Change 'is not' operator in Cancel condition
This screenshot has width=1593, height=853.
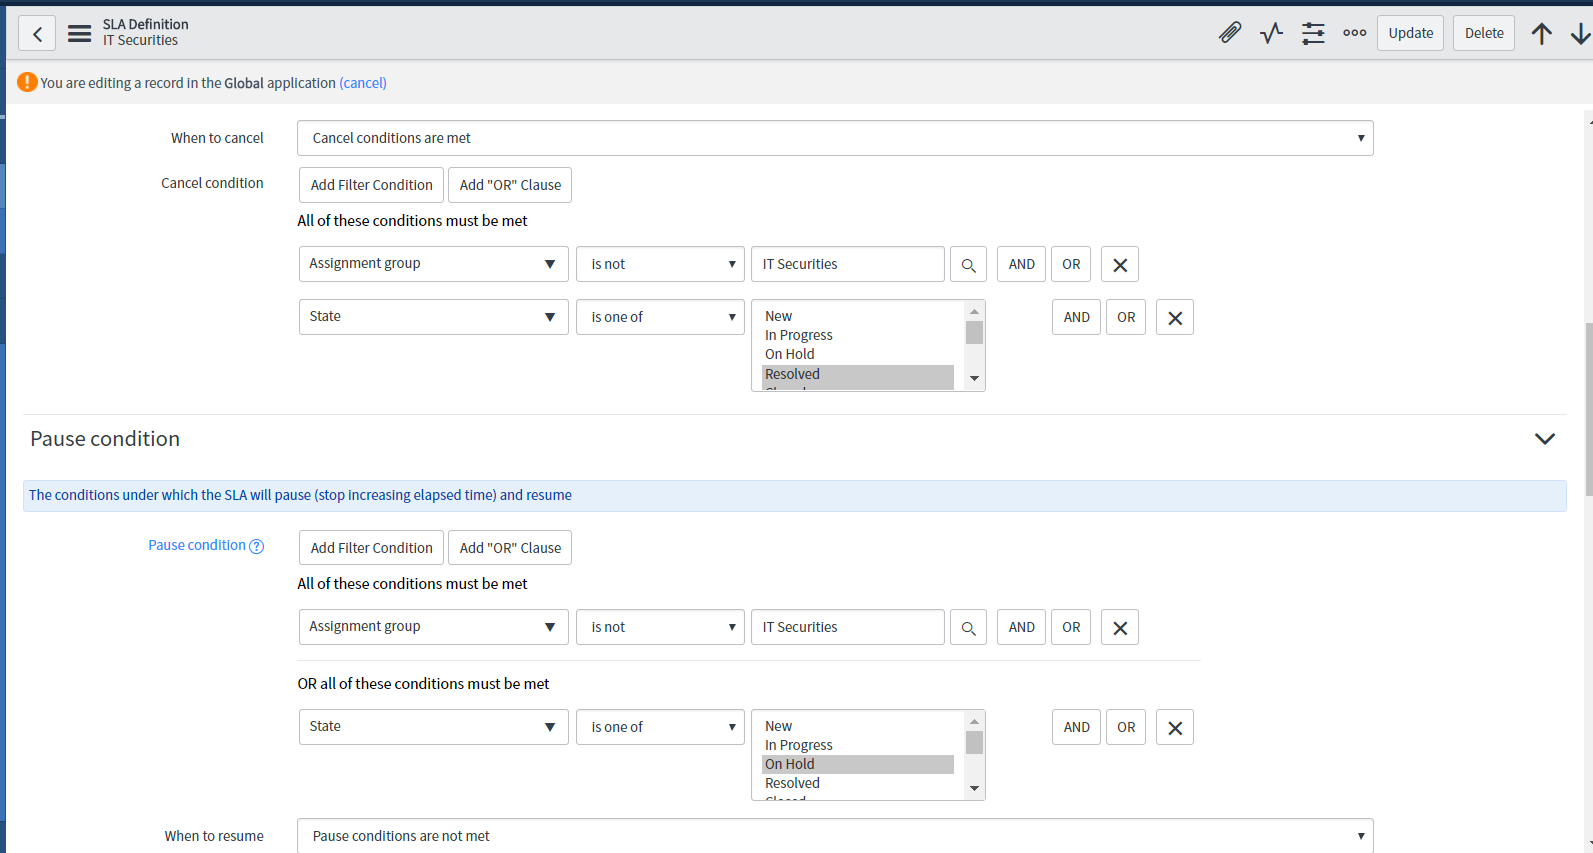click(660, 264)
